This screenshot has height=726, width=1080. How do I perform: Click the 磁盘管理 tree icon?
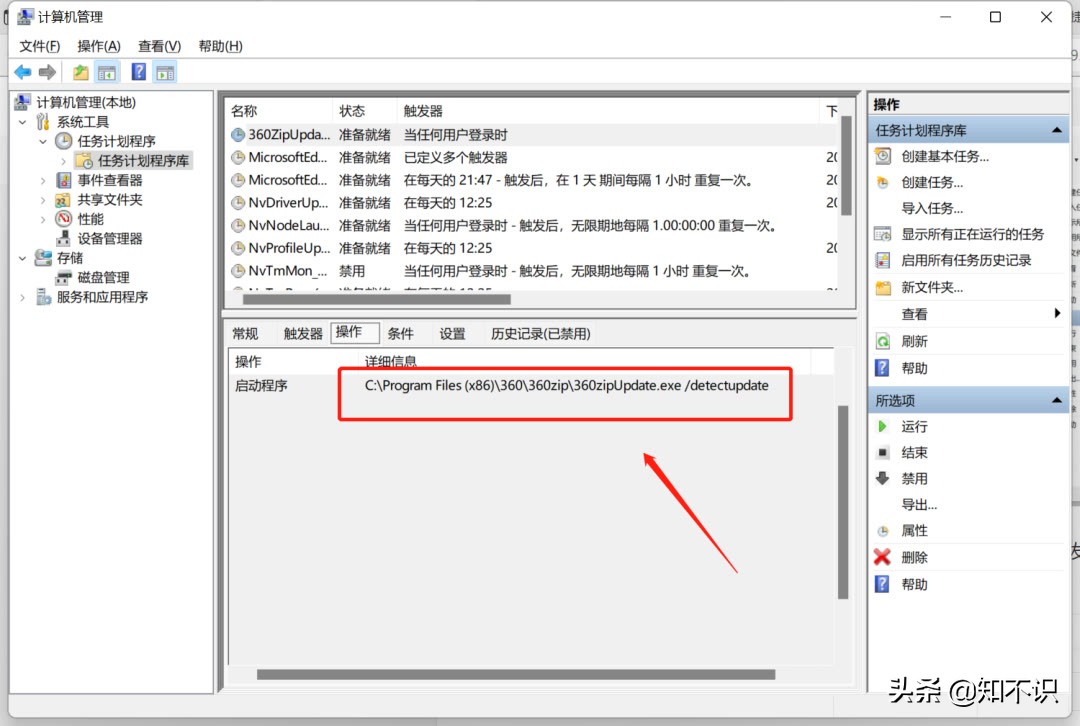[63, 278]
